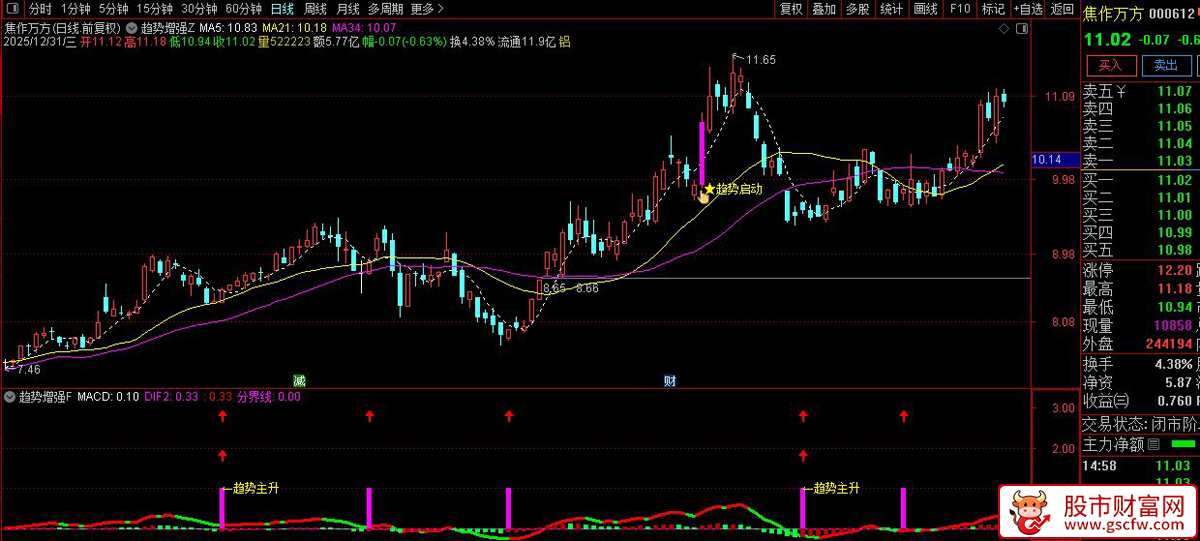
Task: Click the 主力净额 list icon
Action: (1154, 444)
